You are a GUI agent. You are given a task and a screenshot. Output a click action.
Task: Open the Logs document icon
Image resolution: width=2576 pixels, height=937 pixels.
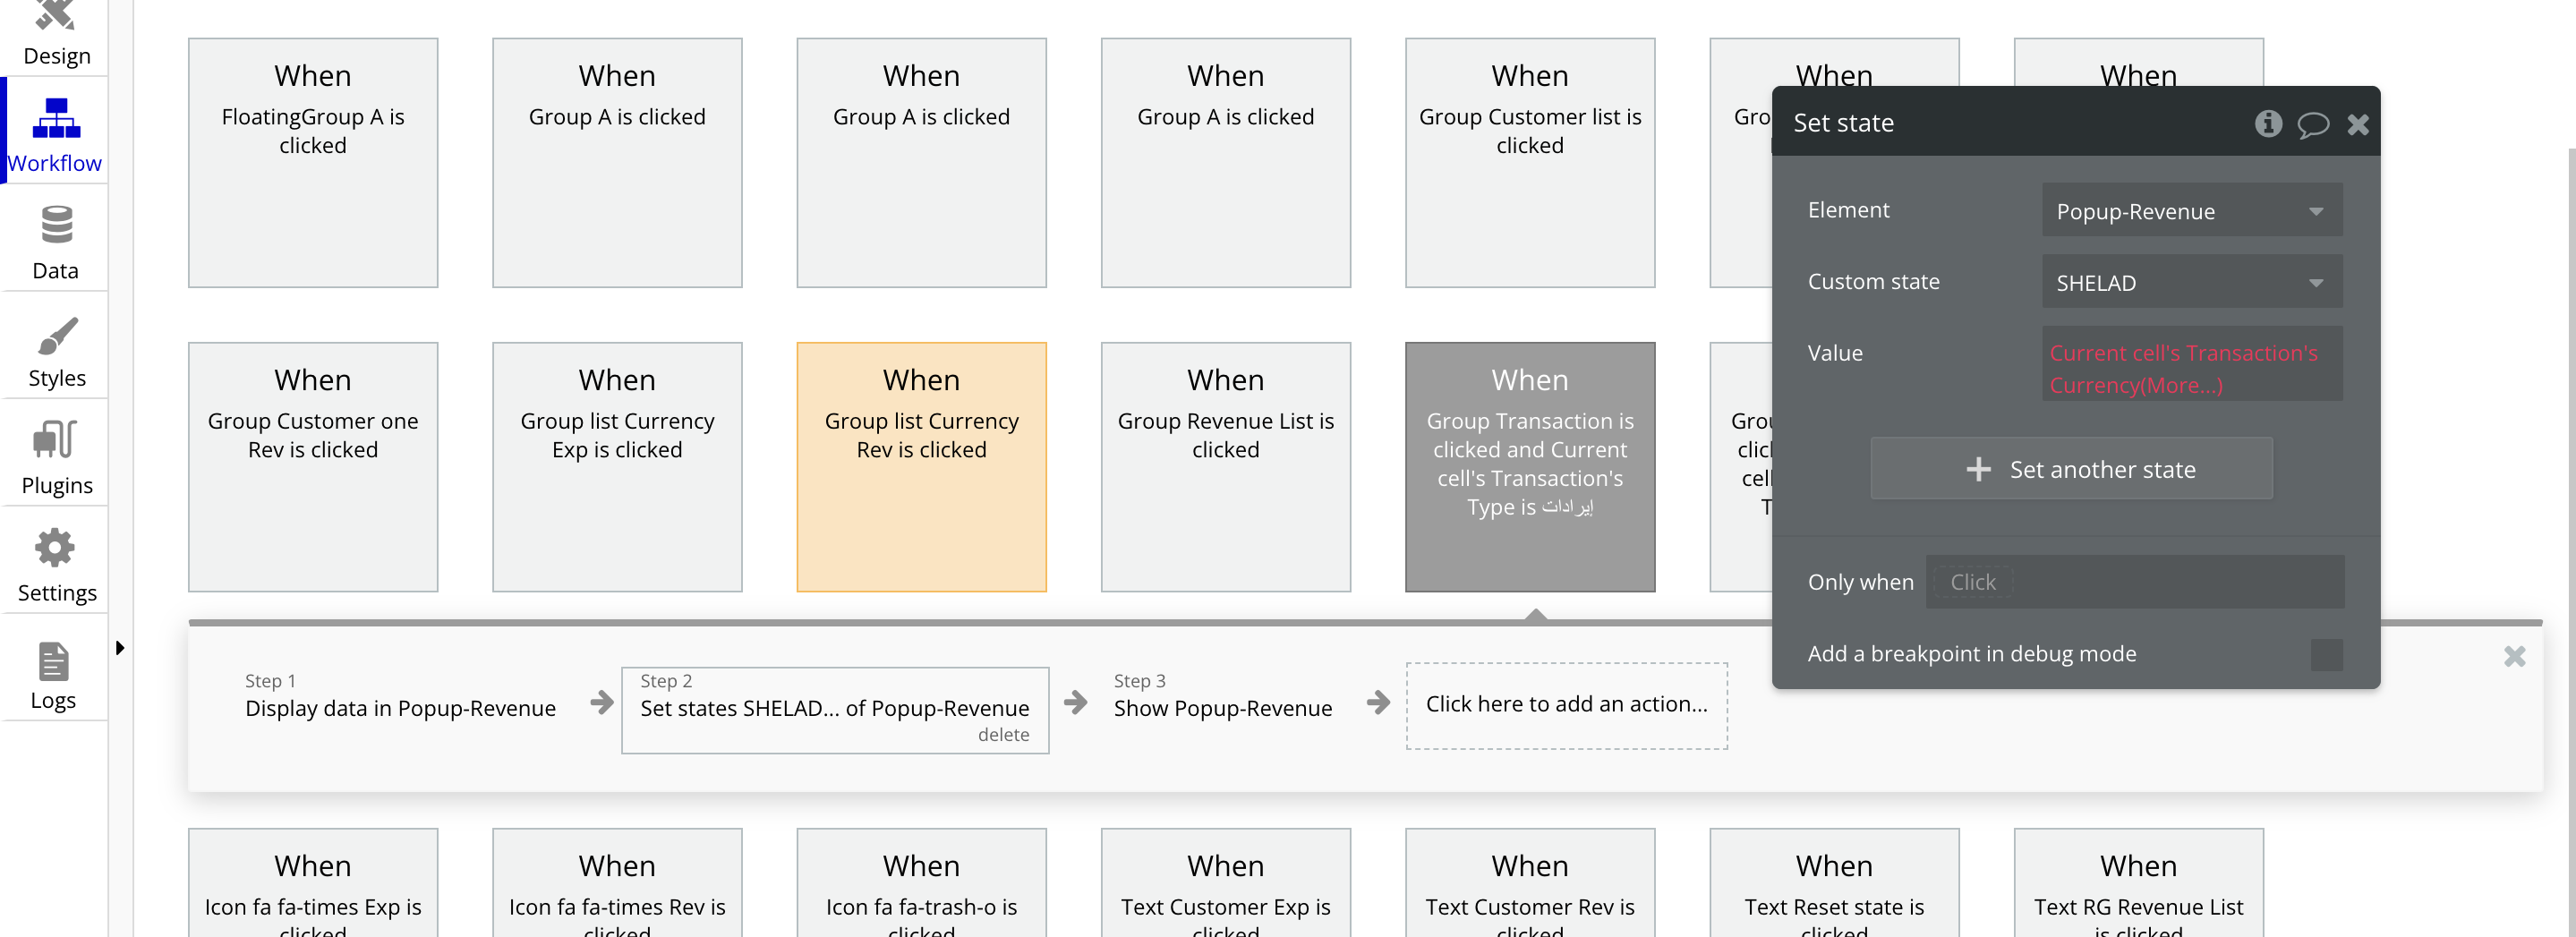pyautogui.click(x=53, y=661)
